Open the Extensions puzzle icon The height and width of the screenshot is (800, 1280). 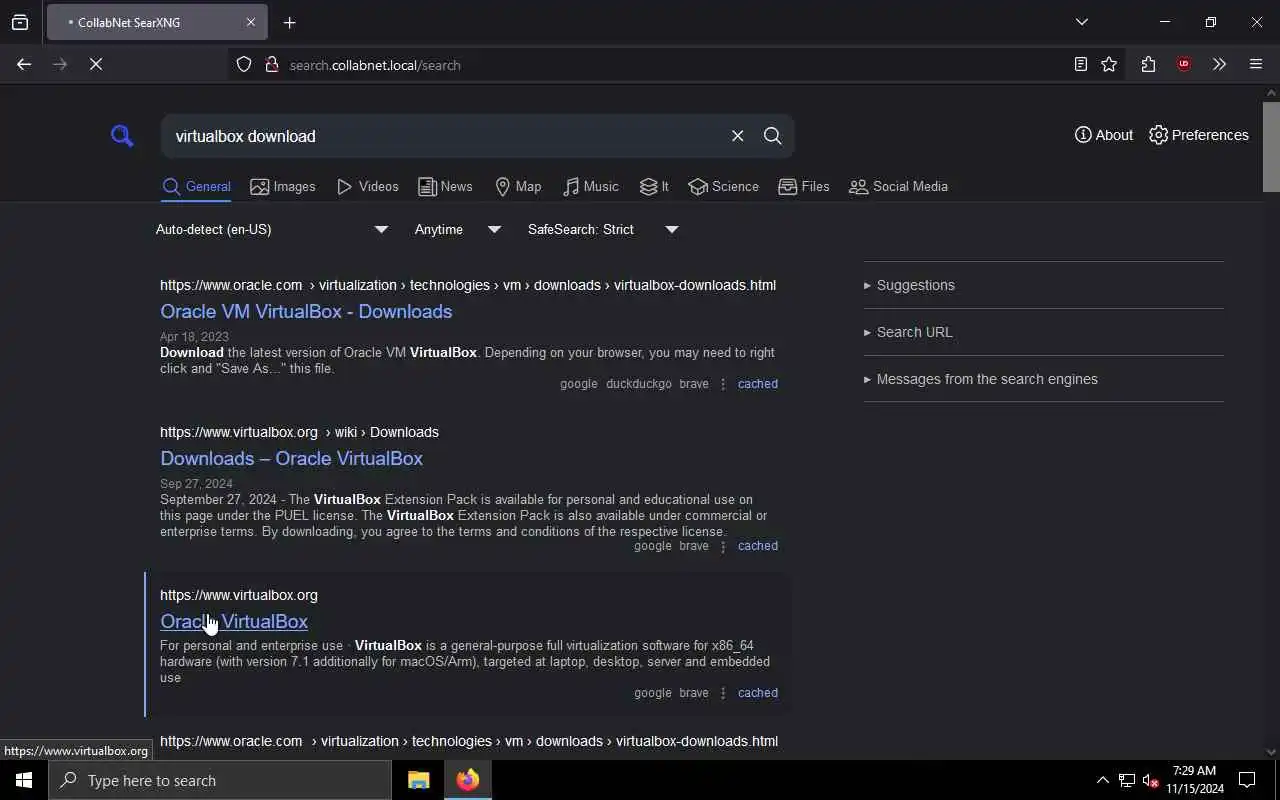coord(1148,65)
